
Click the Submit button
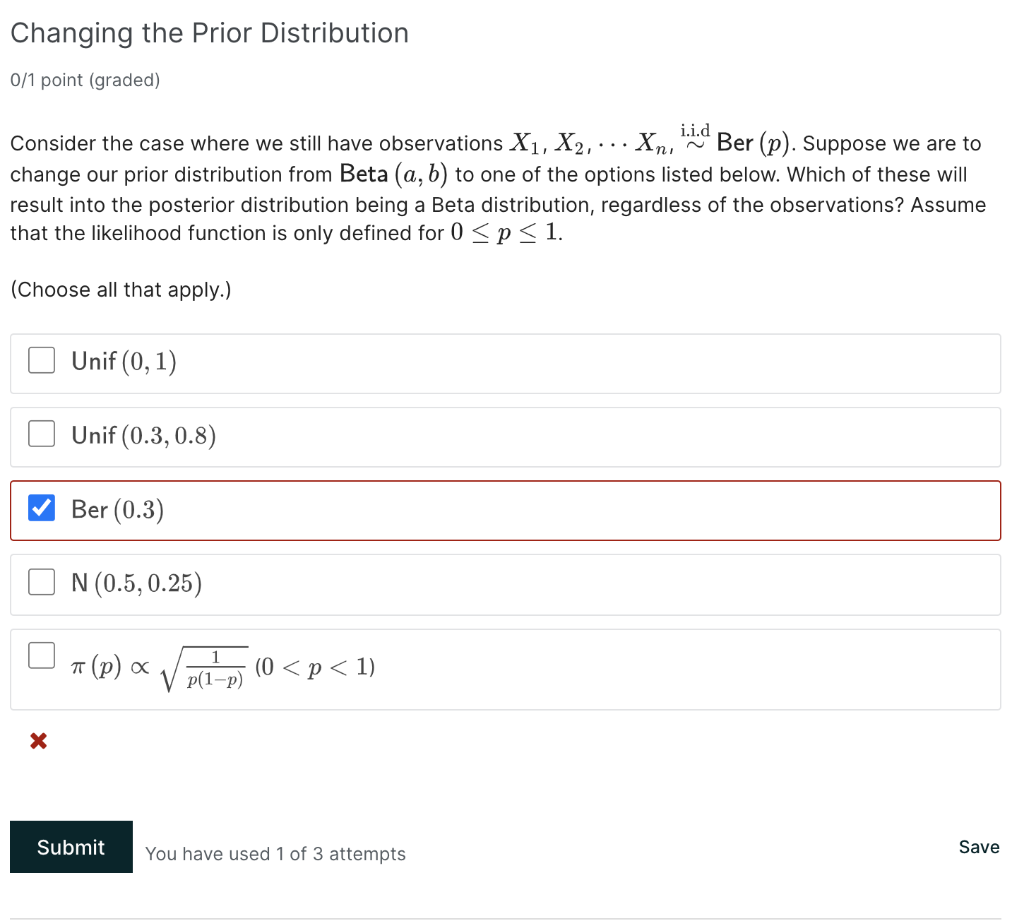pos(71,847)
